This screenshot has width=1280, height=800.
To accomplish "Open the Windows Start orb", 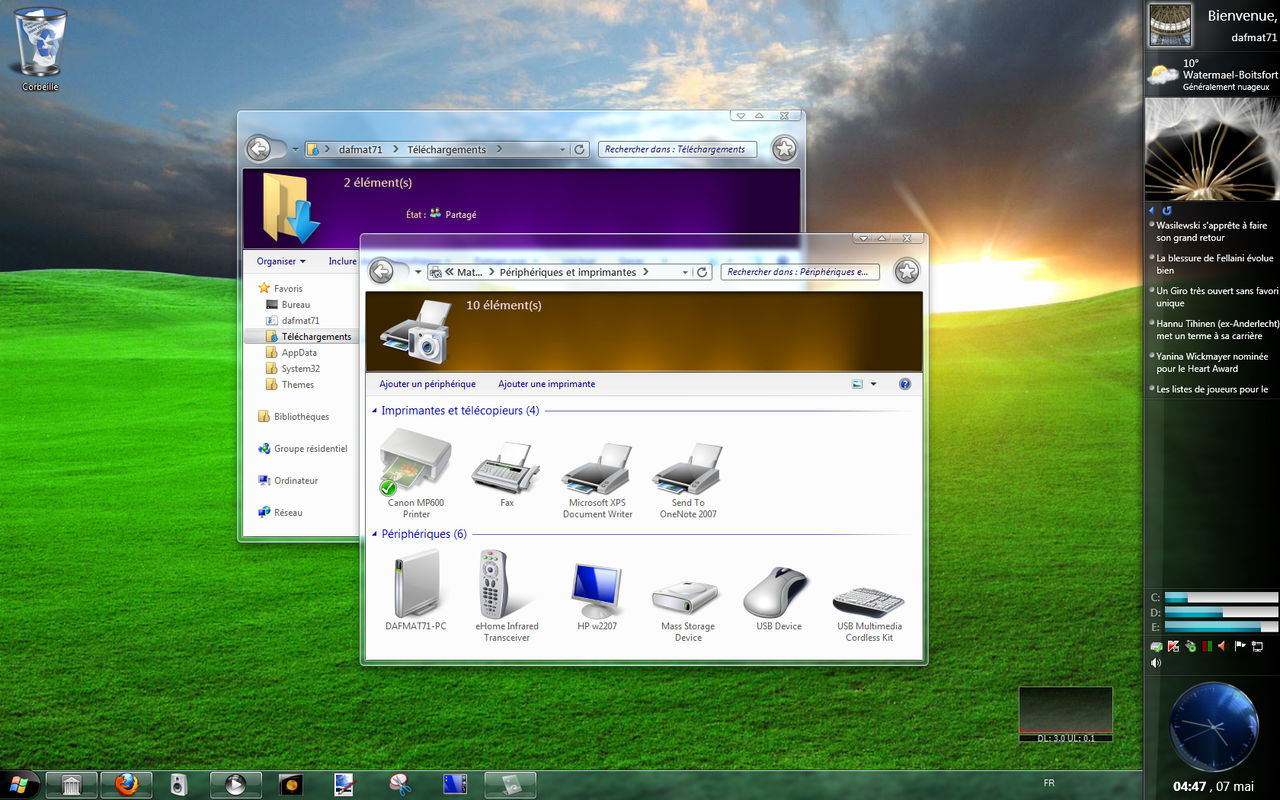I will click(x=21, y=784).
